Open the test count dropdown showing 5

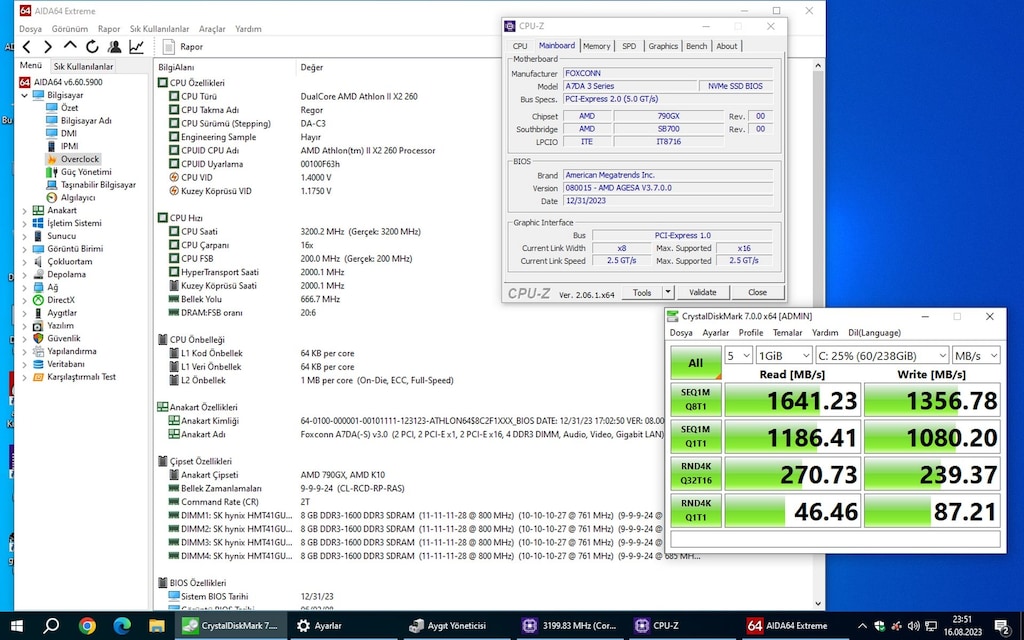coord(739,355)
